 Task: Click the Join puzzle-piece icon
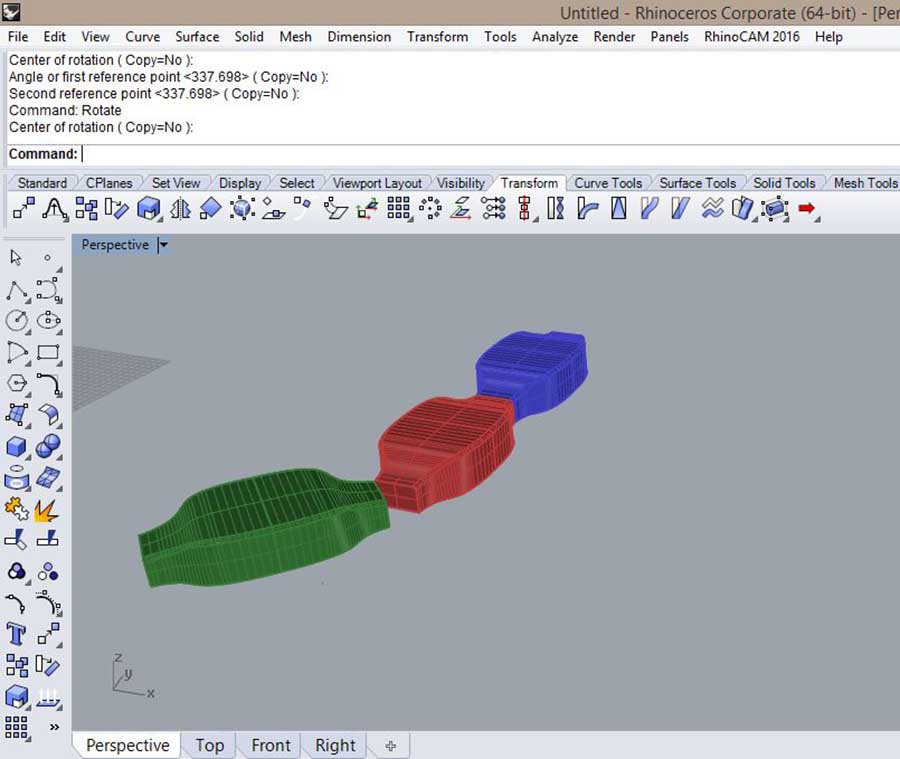pos(16,509)
